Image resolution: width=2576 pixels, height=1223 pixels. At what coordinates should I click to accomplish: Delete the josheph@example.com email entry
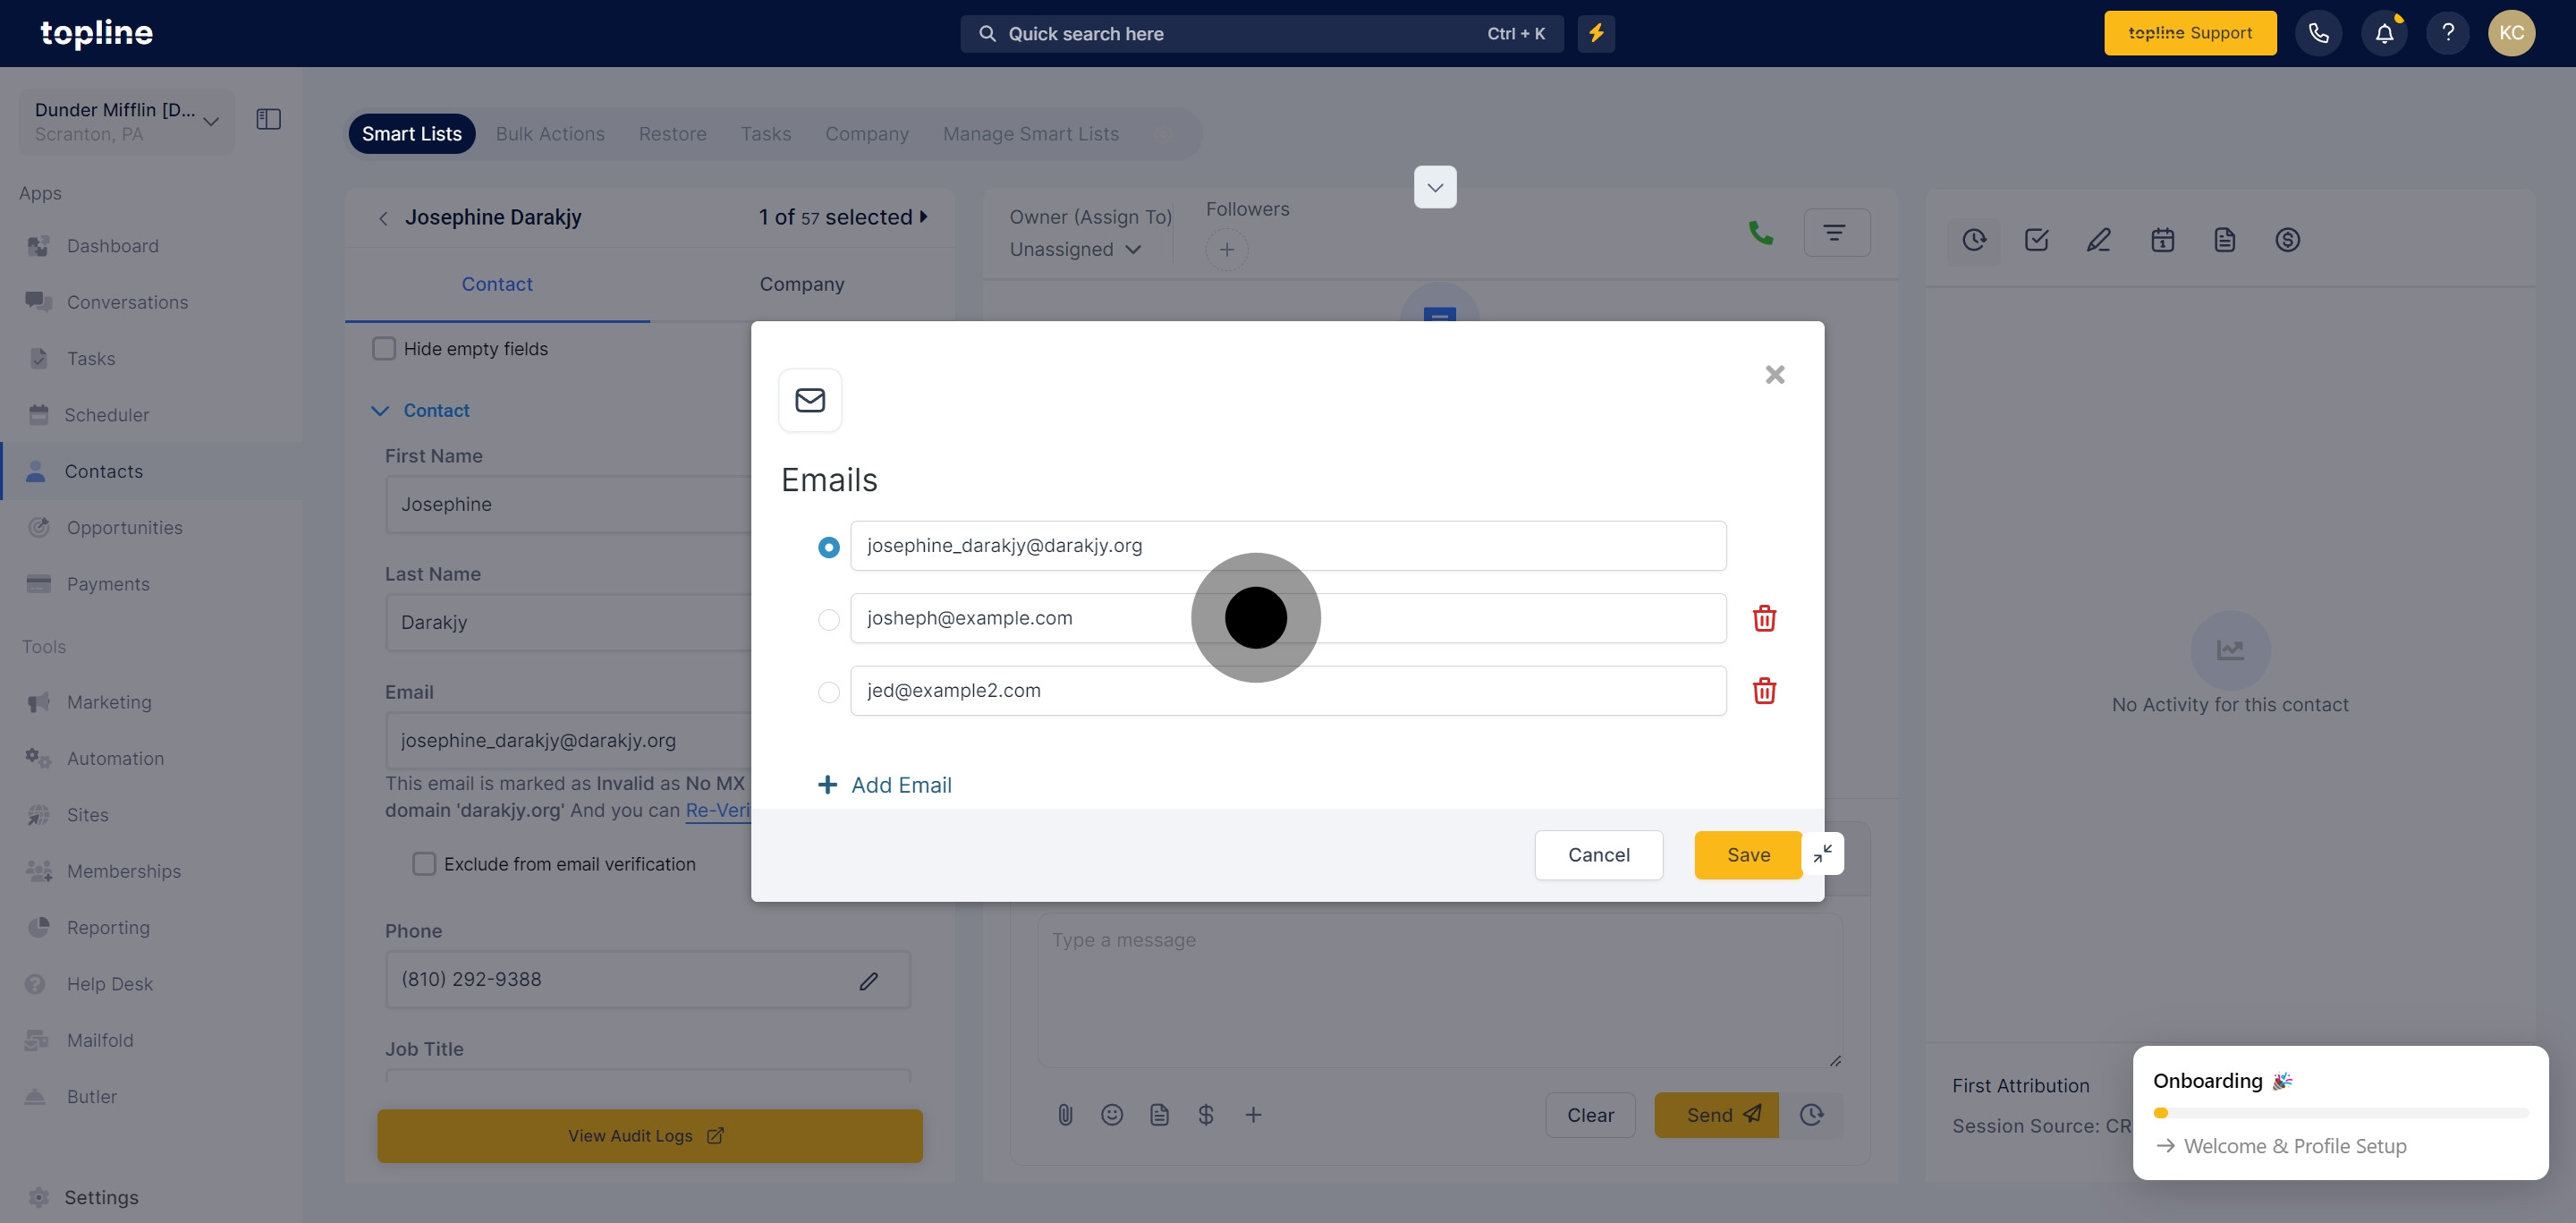(x=1764, y=618)
